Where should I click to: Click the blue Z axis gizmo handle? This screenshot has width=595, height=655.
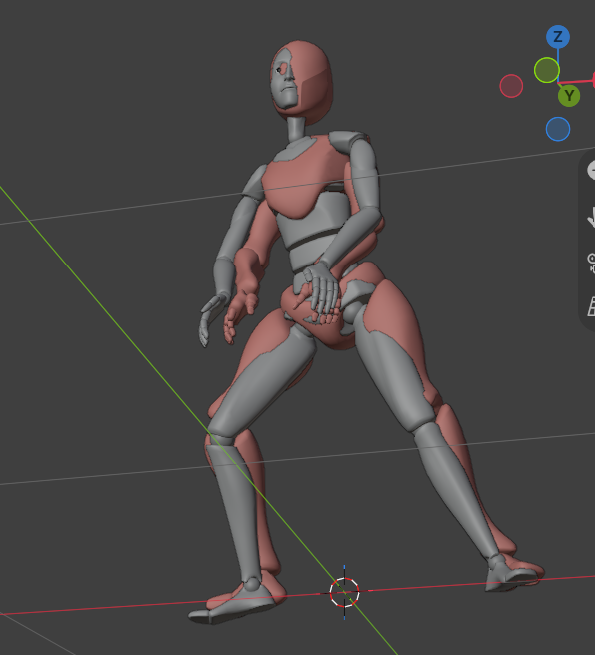[x=558, y=37]
